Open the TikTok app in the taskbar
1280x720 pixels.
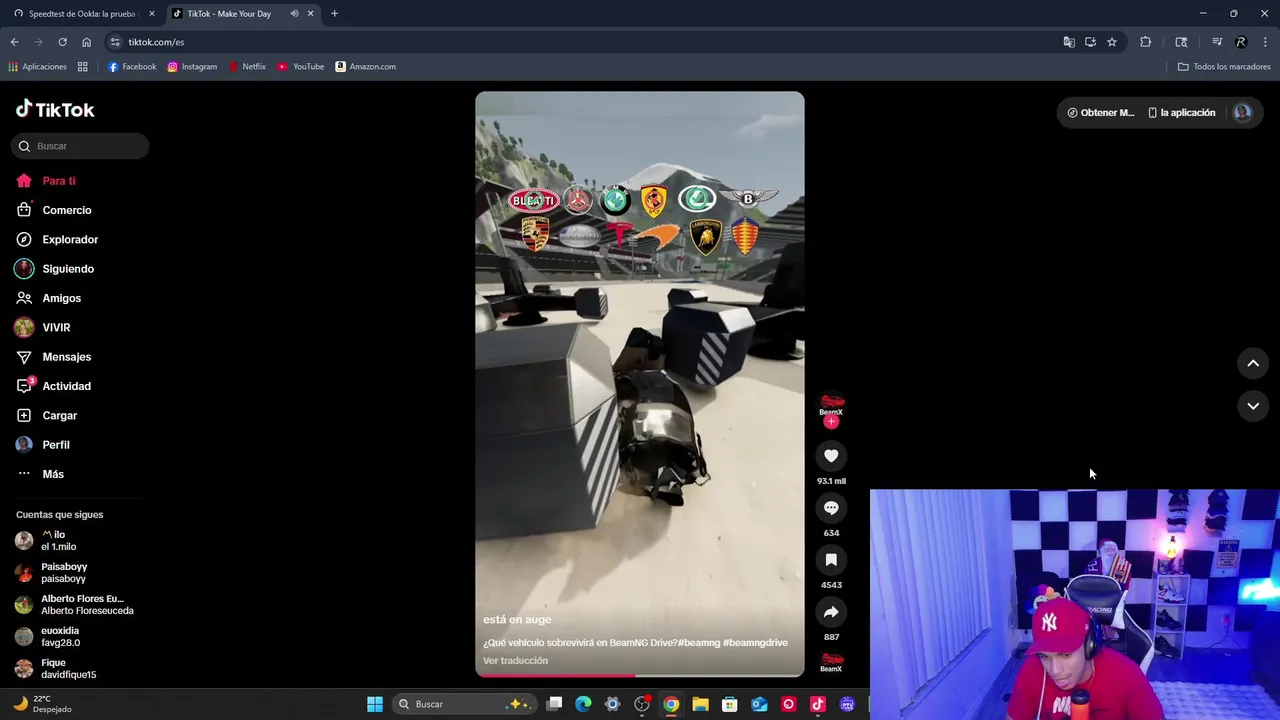817,704
